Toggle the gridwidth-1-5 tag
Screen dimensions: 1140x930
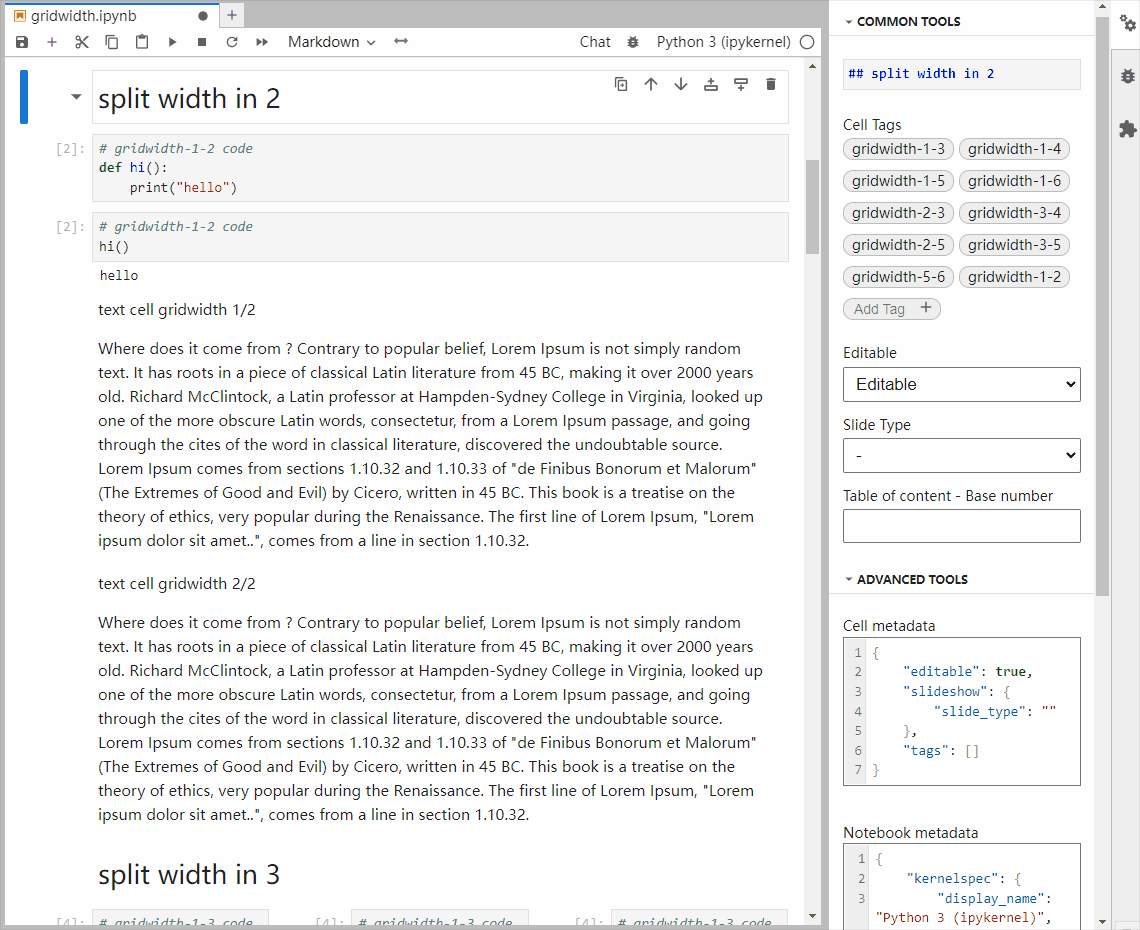[898, 181]
